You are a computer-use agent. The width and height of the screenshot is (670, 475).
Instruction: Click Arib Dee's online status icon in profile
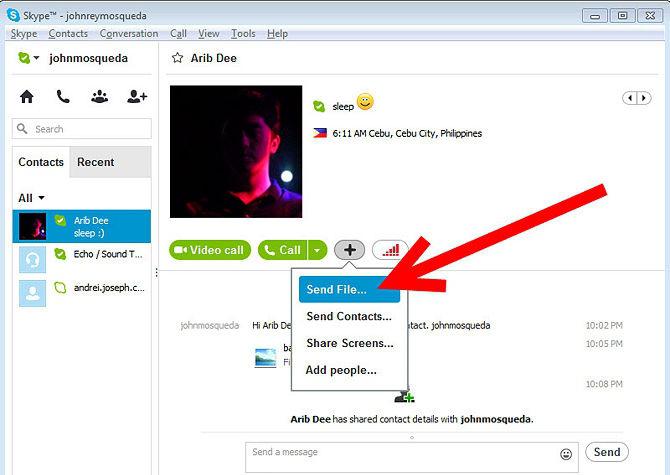(x=319, y=106)
